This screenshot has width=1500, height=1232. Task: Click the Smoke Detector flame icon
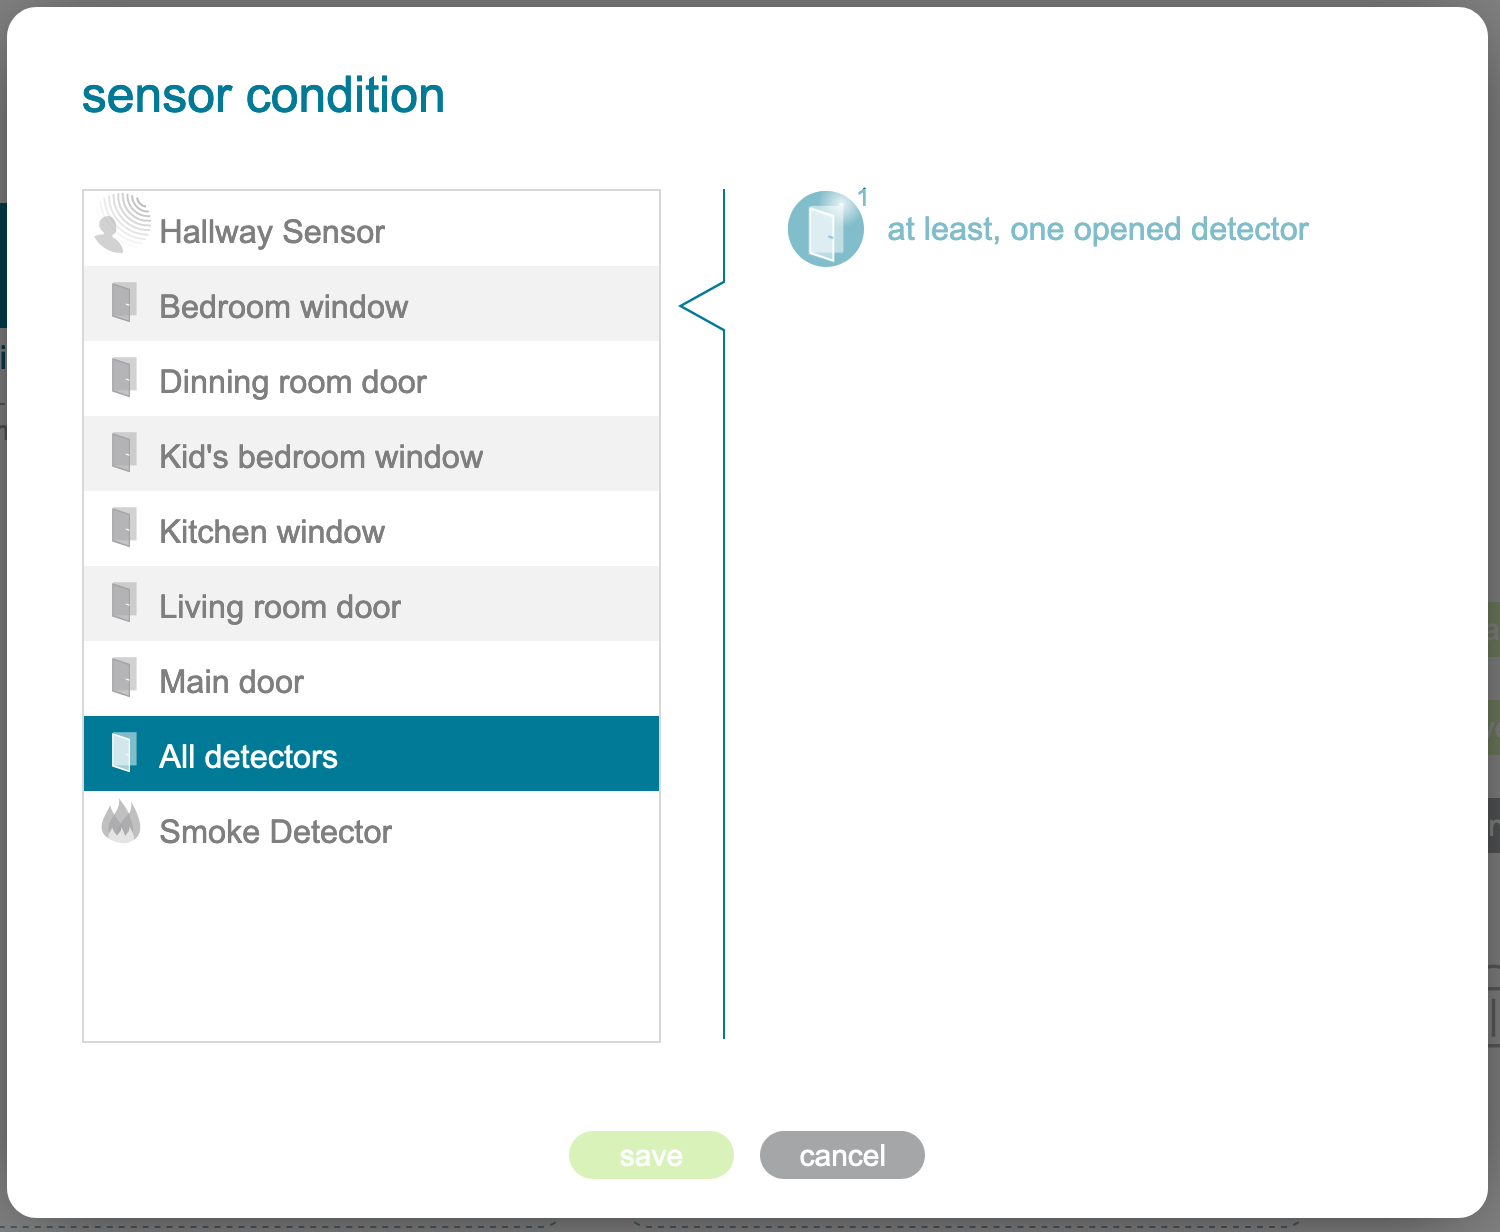(121, 822)
